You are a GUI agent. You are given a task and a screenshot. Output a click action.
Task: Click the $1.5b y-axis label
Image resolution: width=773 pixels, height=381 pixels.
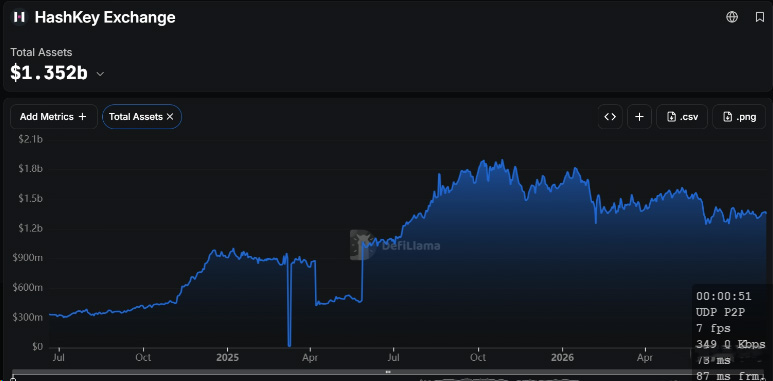[x=31, y=199]
